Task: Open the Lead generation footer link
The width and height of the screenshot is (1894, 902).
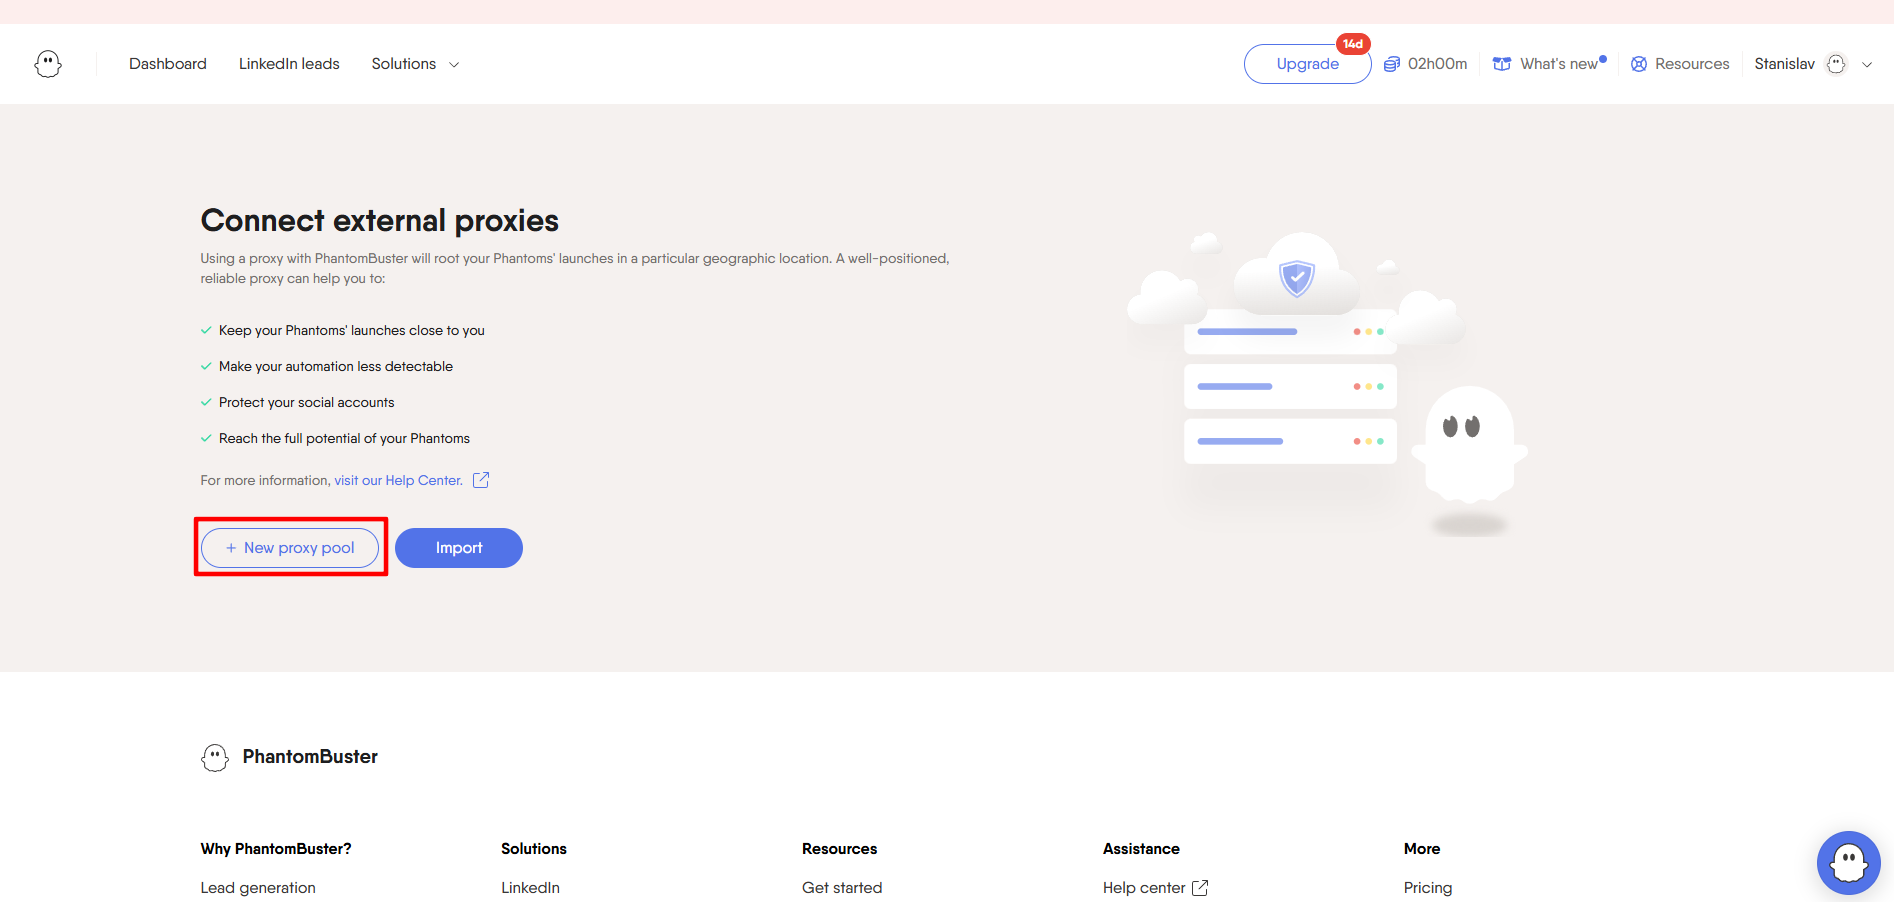Action: (x=258, y=887)
